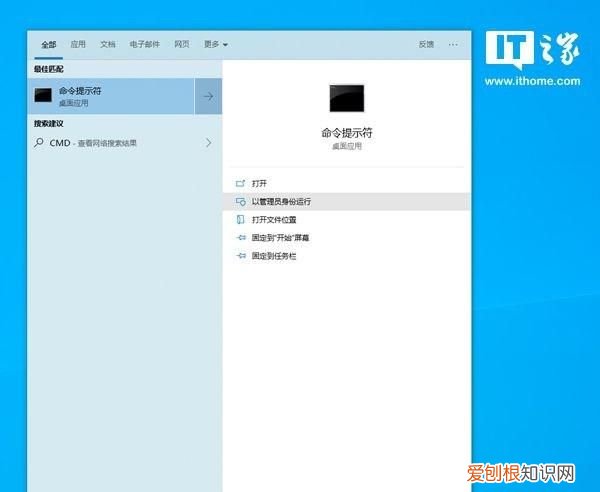Choose 固定到"开始"屏幕
Screen dimensions: 600x492
(x=346, y=238)
